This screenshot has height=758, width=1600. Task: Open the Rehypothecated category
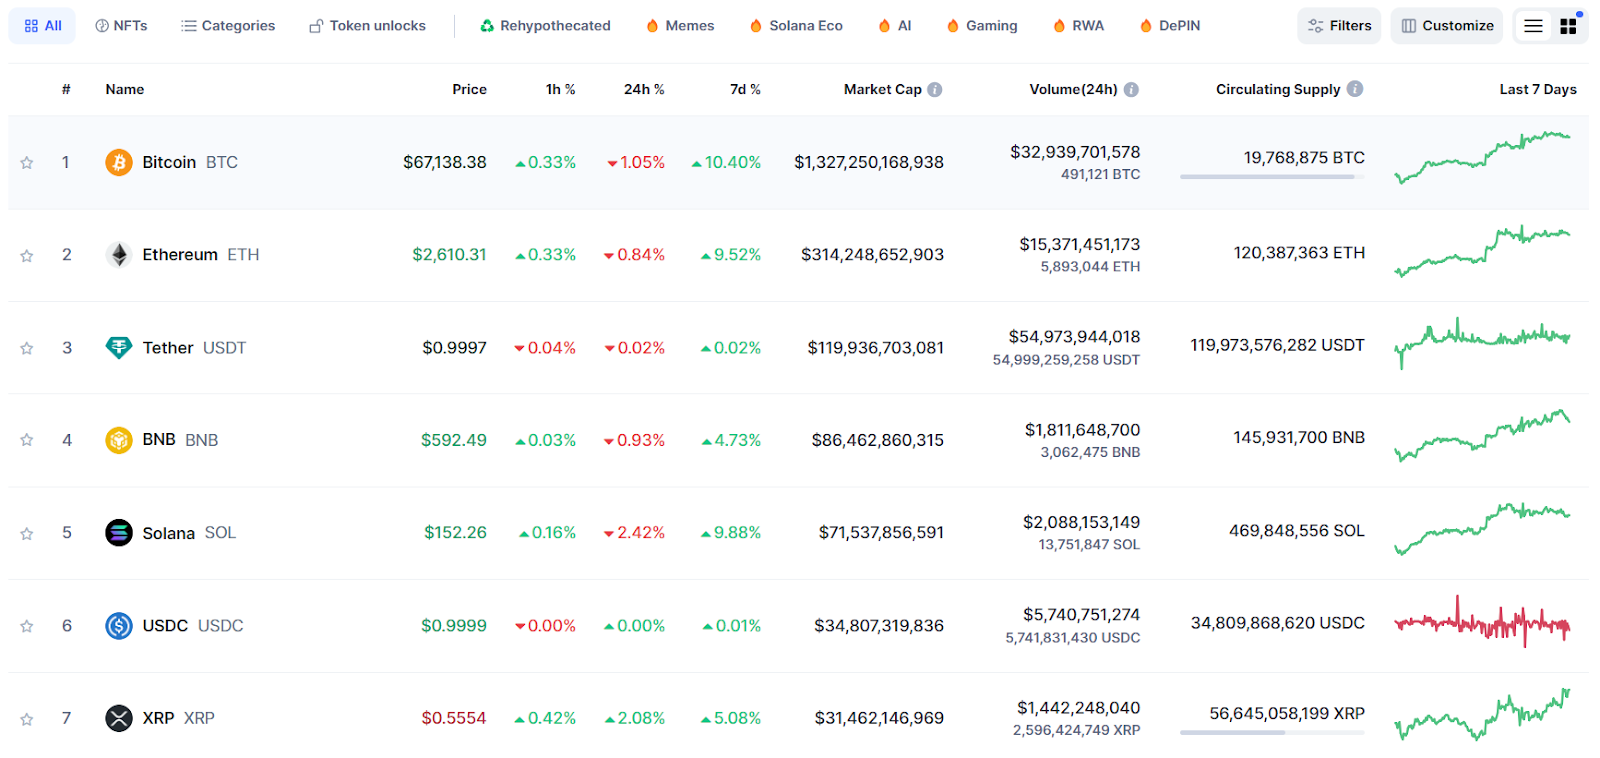point(545,26)
